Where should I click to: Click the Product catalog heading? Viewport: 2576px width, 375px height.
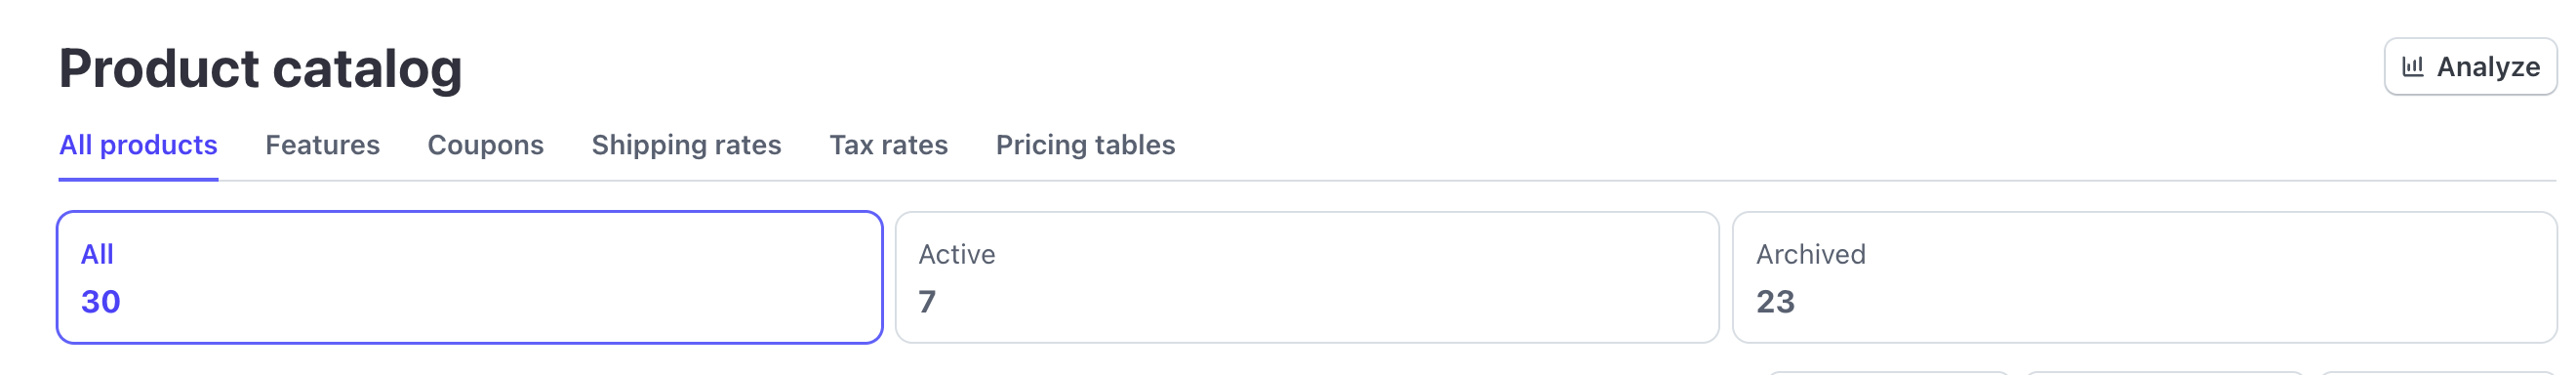(x=260, y=69)
